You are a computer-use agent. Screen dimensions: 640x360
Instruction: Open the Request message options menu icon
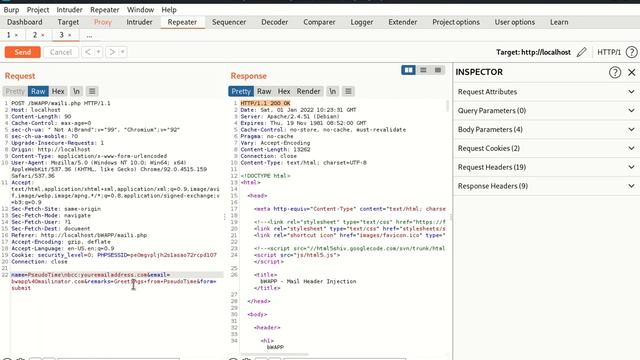(92, 91)
